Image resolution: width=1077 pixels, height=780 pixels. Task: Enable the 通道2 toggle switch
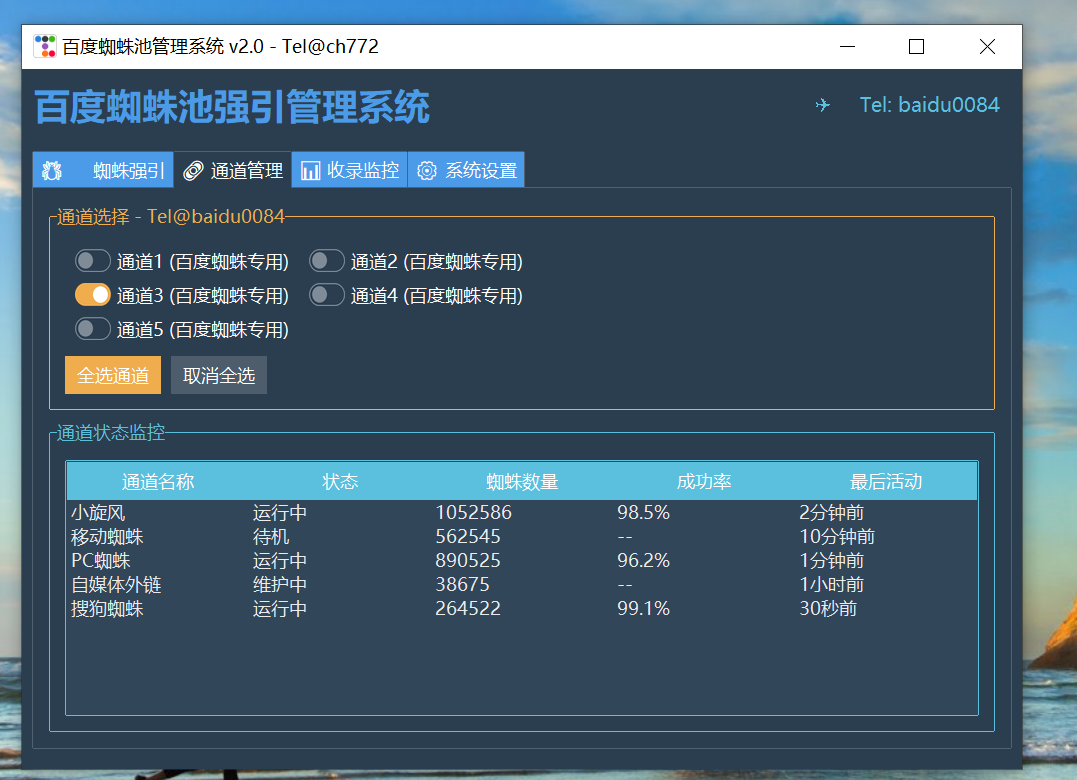point(326,261)
